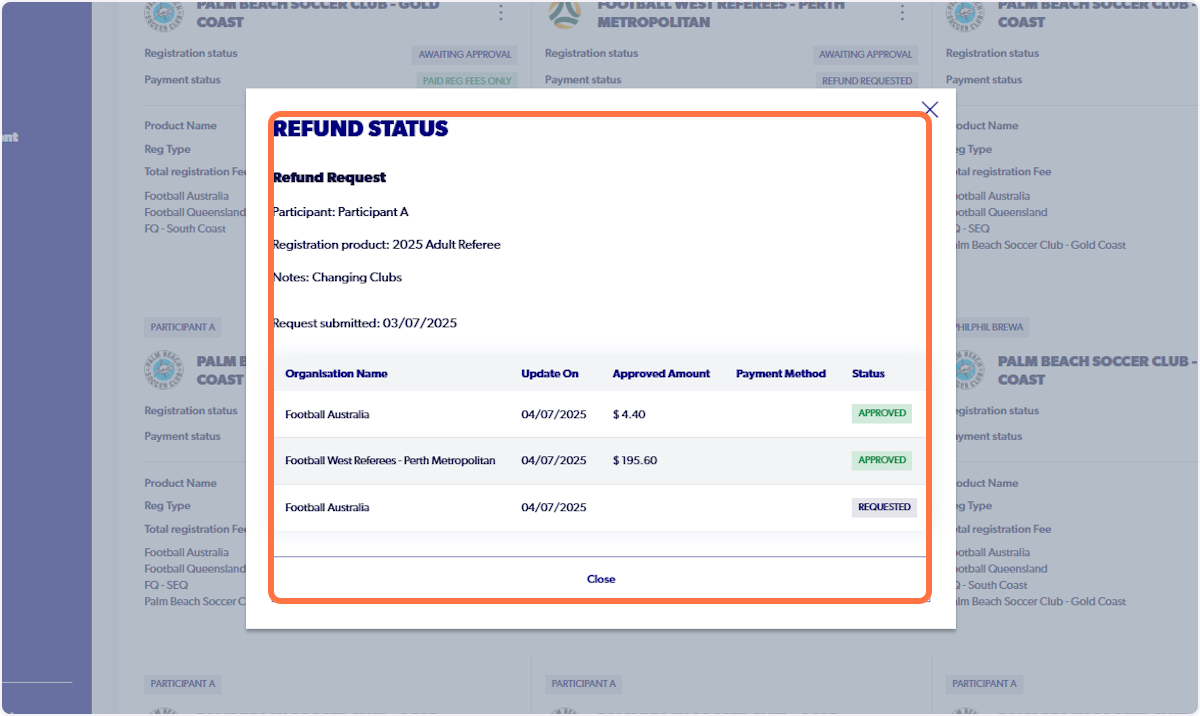Click the Payment Method column header
Viewport: 1200px width, 716px height.
(781, 374)
